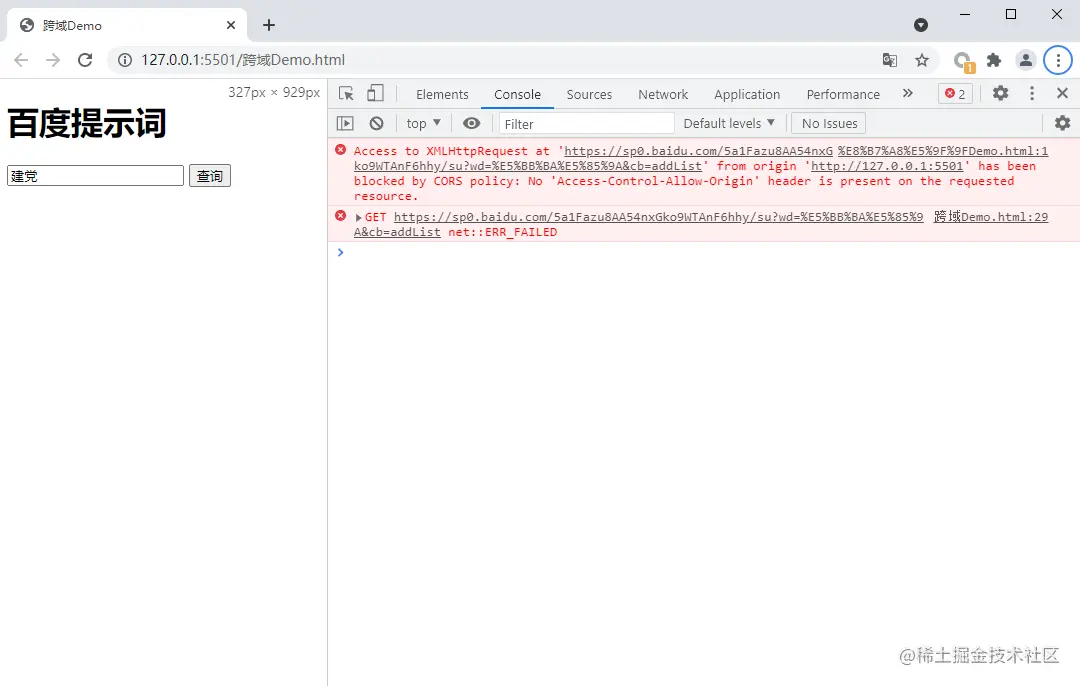Open the http://127.0.0.1:5501 origin link

(x=887, y=166)
